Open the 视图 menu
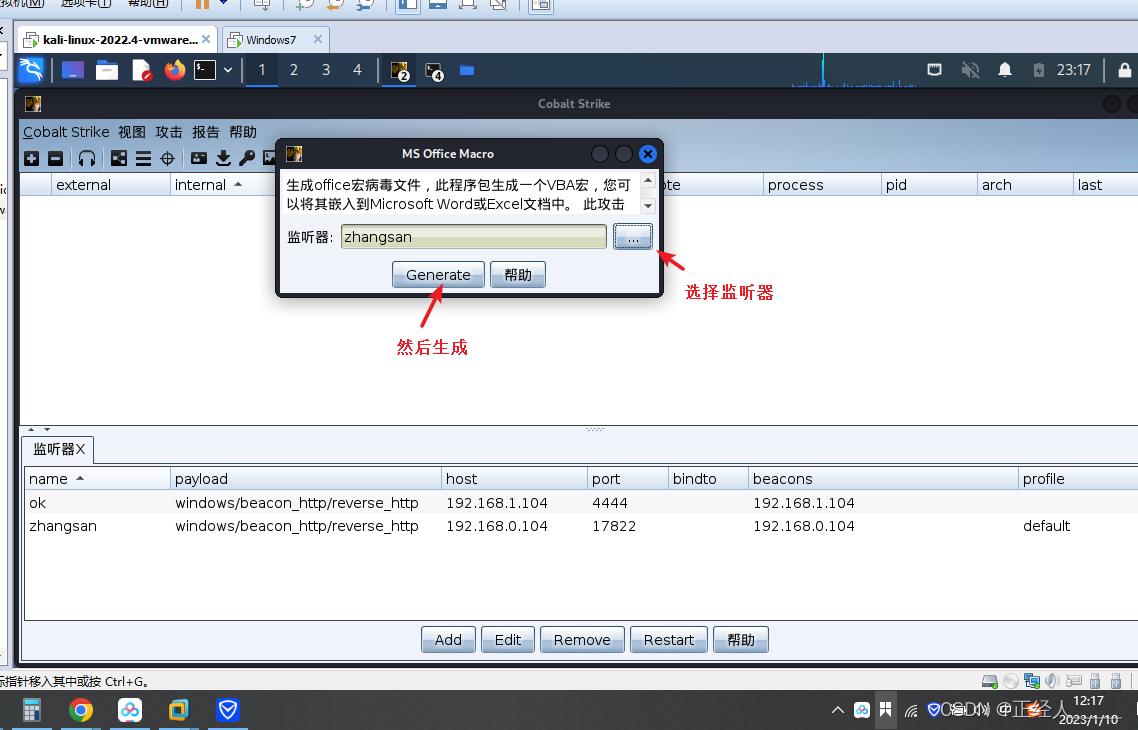1138x730 pixels. pos(132,132)
